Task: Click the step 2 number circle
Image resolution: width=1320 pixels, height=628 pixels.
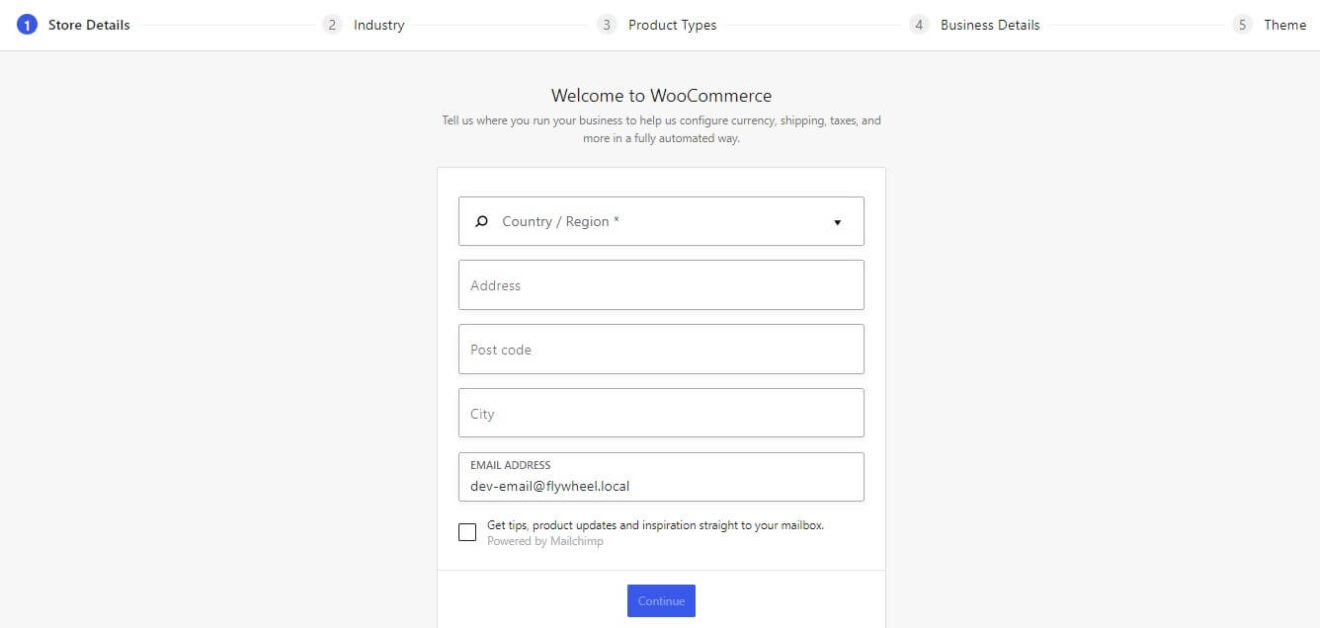Action: click(333, 25)
